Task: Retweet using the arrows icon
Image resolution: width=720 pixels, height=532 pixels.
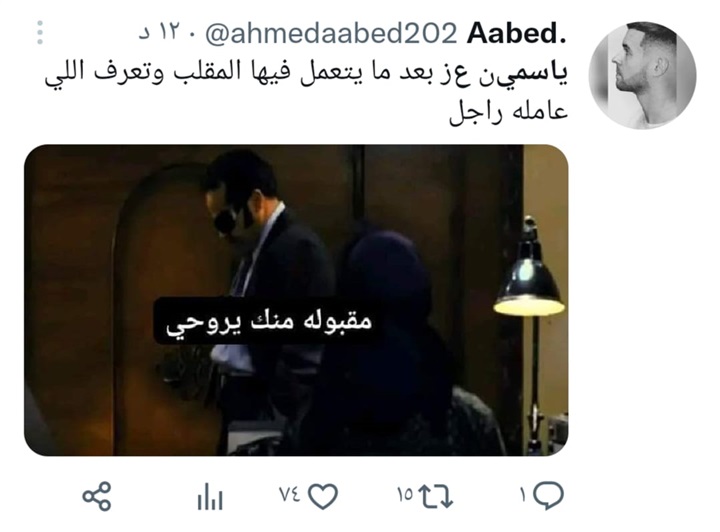Action: [x=438, y=496]
